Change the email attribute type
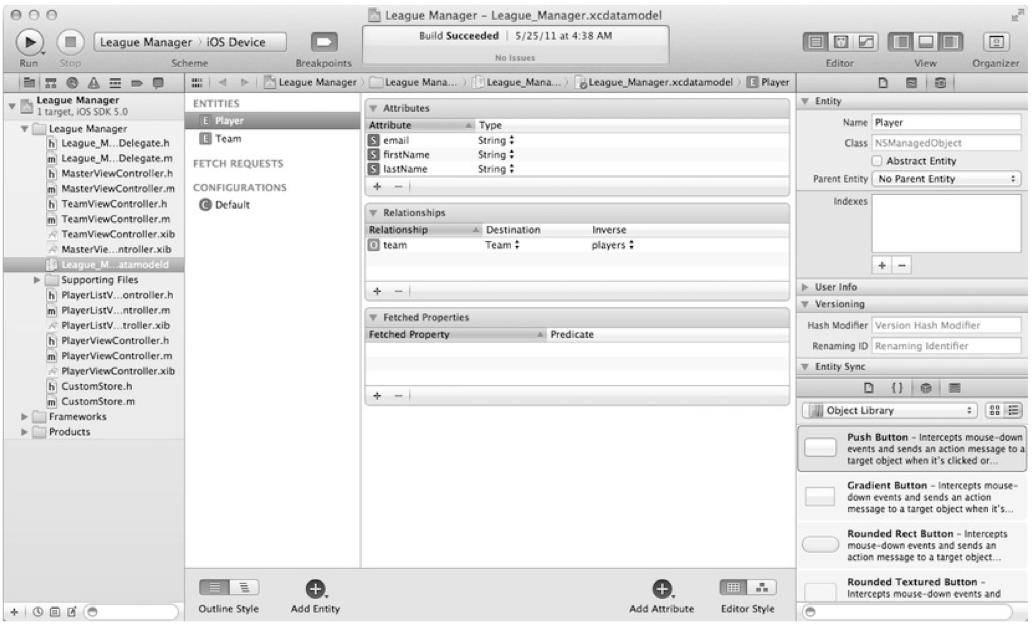 [496, 140]
